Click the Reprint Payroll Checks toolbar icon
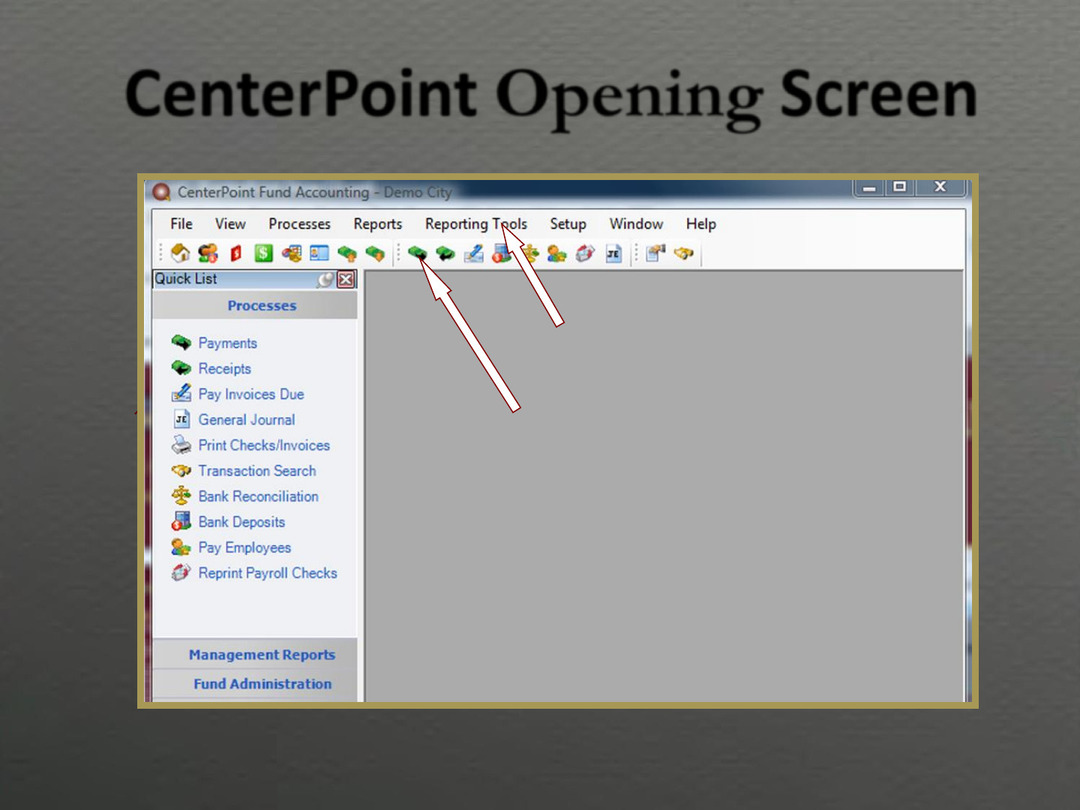 (585, 253)
